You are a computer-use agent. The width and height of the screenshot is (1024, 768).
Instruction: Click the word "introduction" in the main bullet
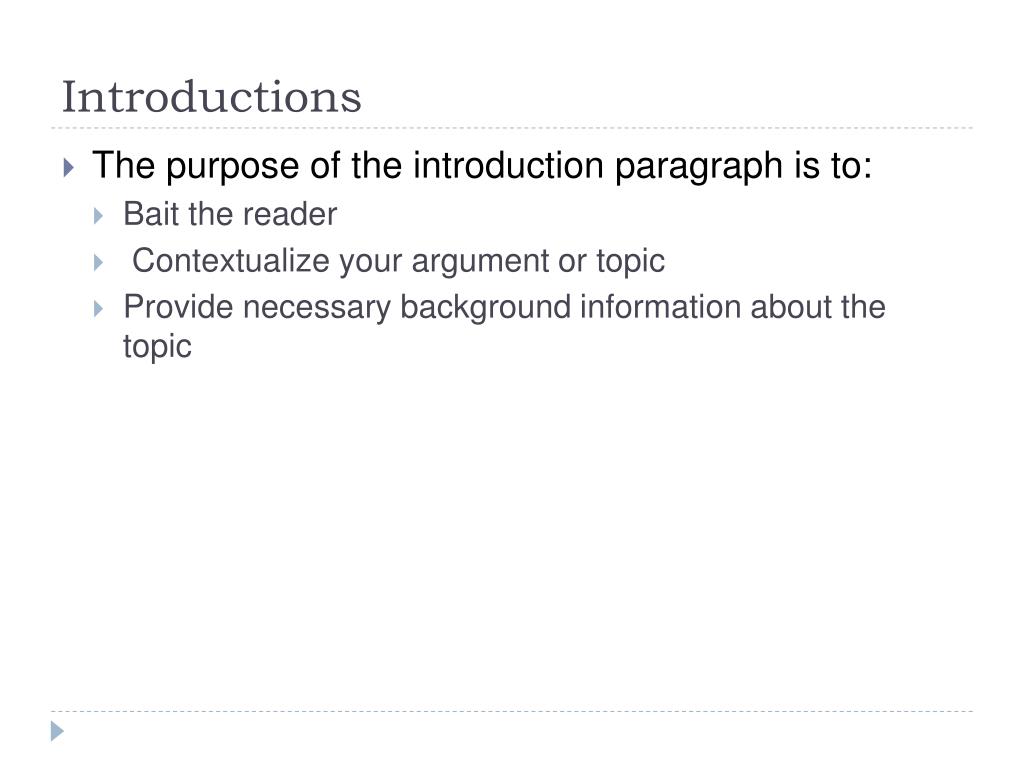[508, 165]
